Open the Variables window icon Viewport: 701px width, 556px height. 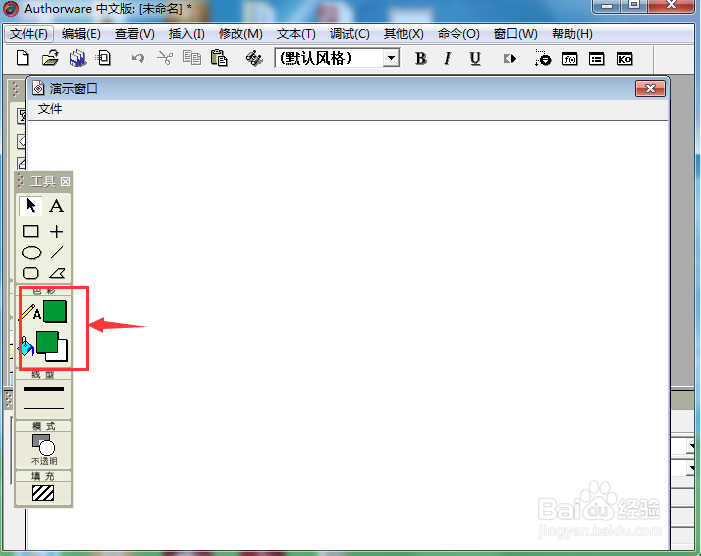point(597,59)
